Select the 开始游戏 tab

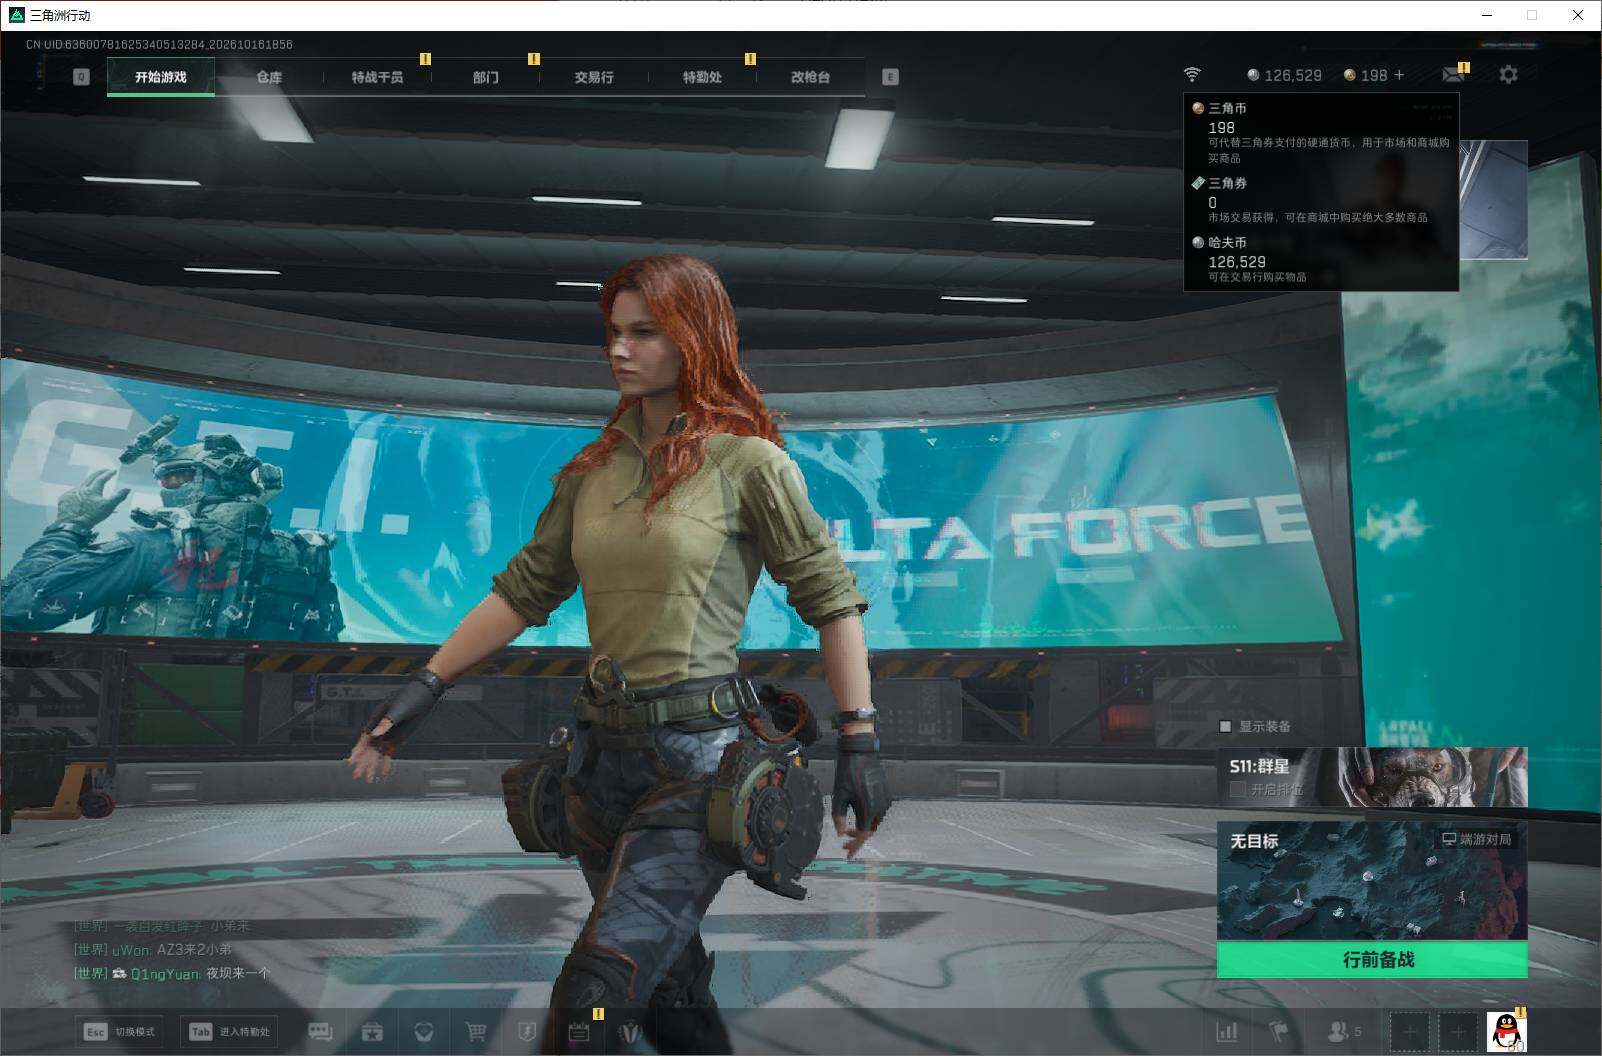pyautogui.click(x=161, y=77)
